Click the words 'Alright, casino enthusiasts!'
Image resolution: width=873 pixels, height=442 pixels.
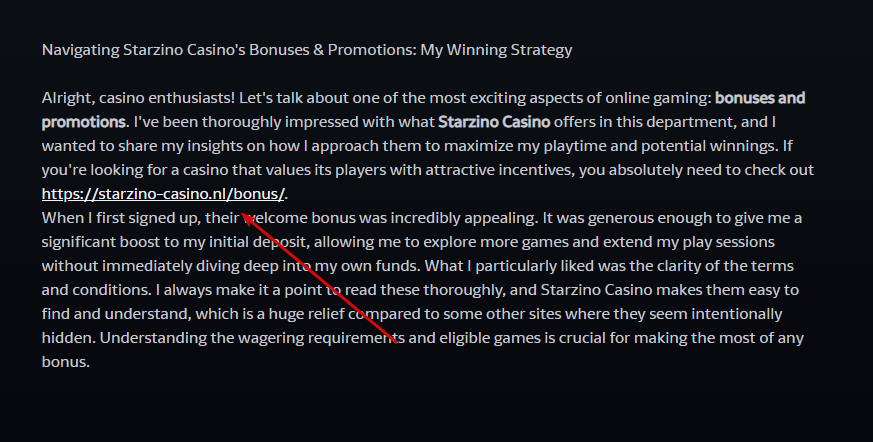[138, 98]
